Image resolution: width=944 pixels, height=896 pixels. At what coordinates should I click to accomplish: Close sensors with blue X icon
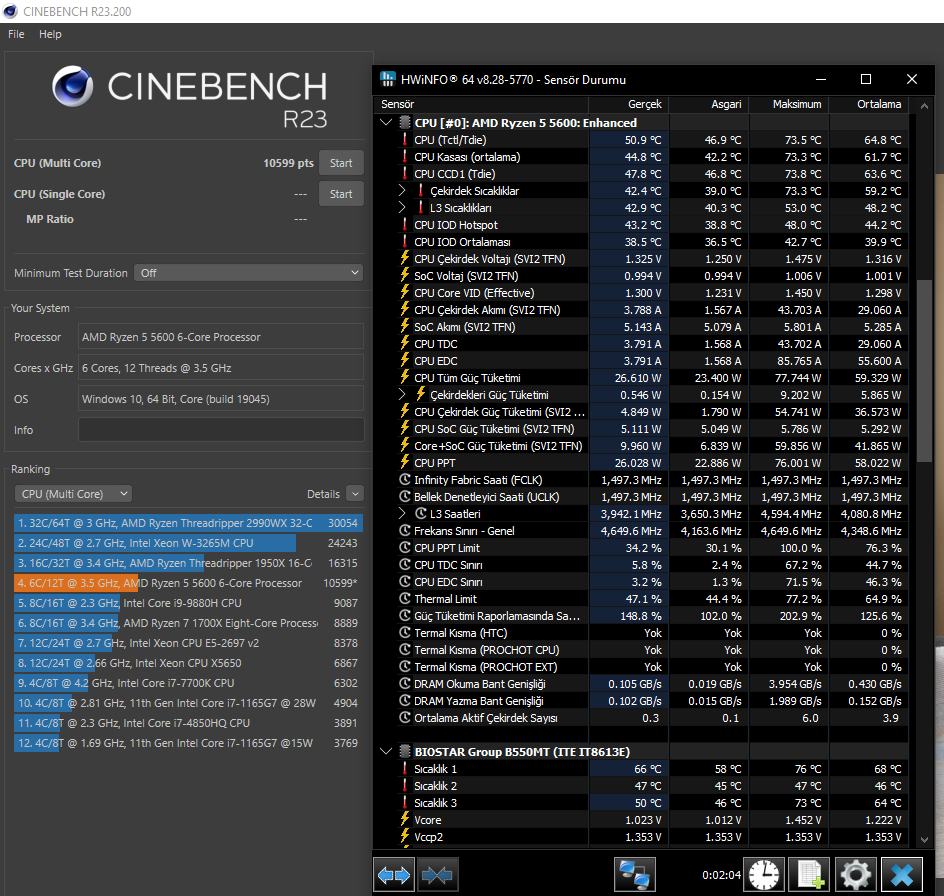902,874
